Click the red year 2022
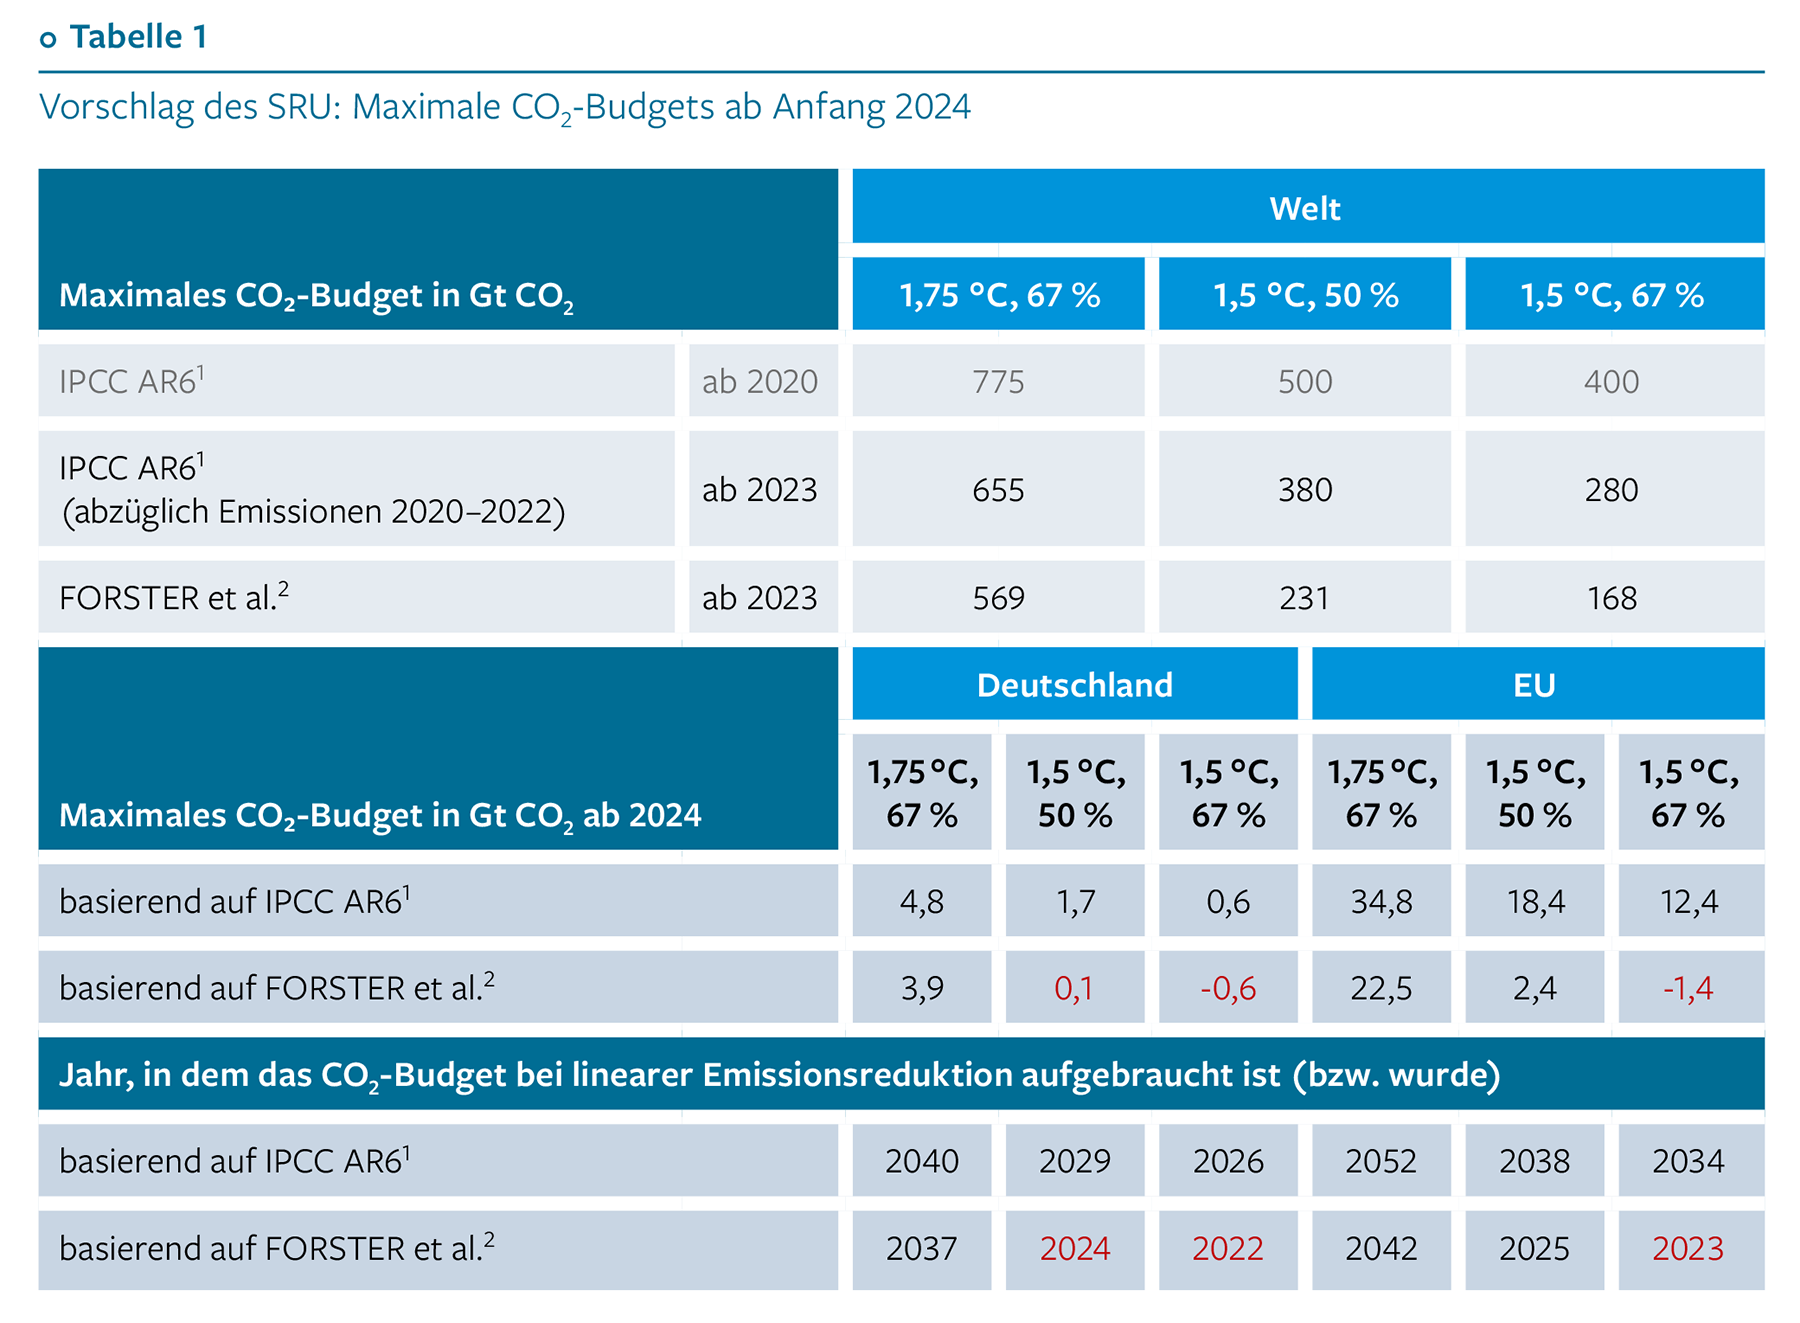 coord(1228,1248)
